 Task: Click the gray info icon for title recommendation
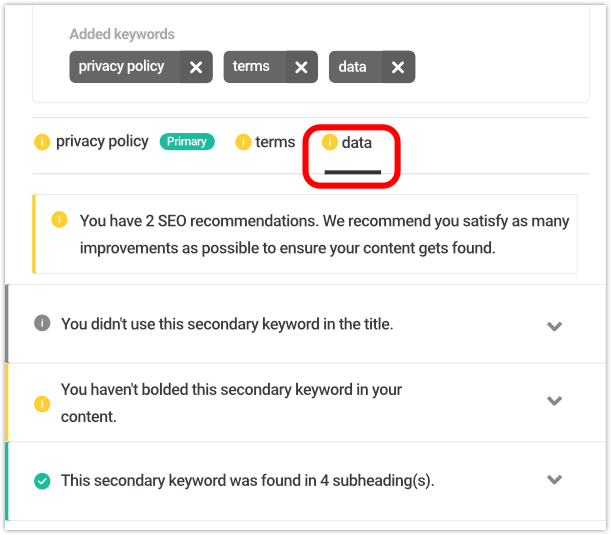(42, 323)
